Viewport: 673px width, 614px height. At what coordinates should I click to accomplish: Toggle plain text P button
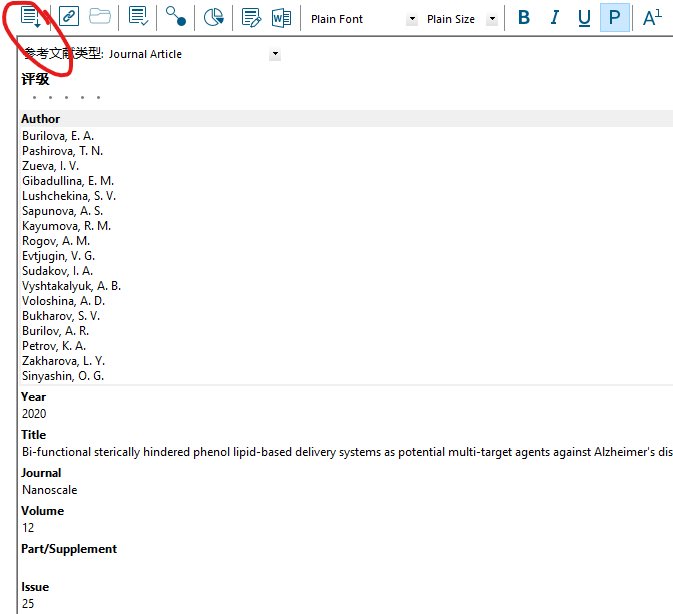[615, 18]
